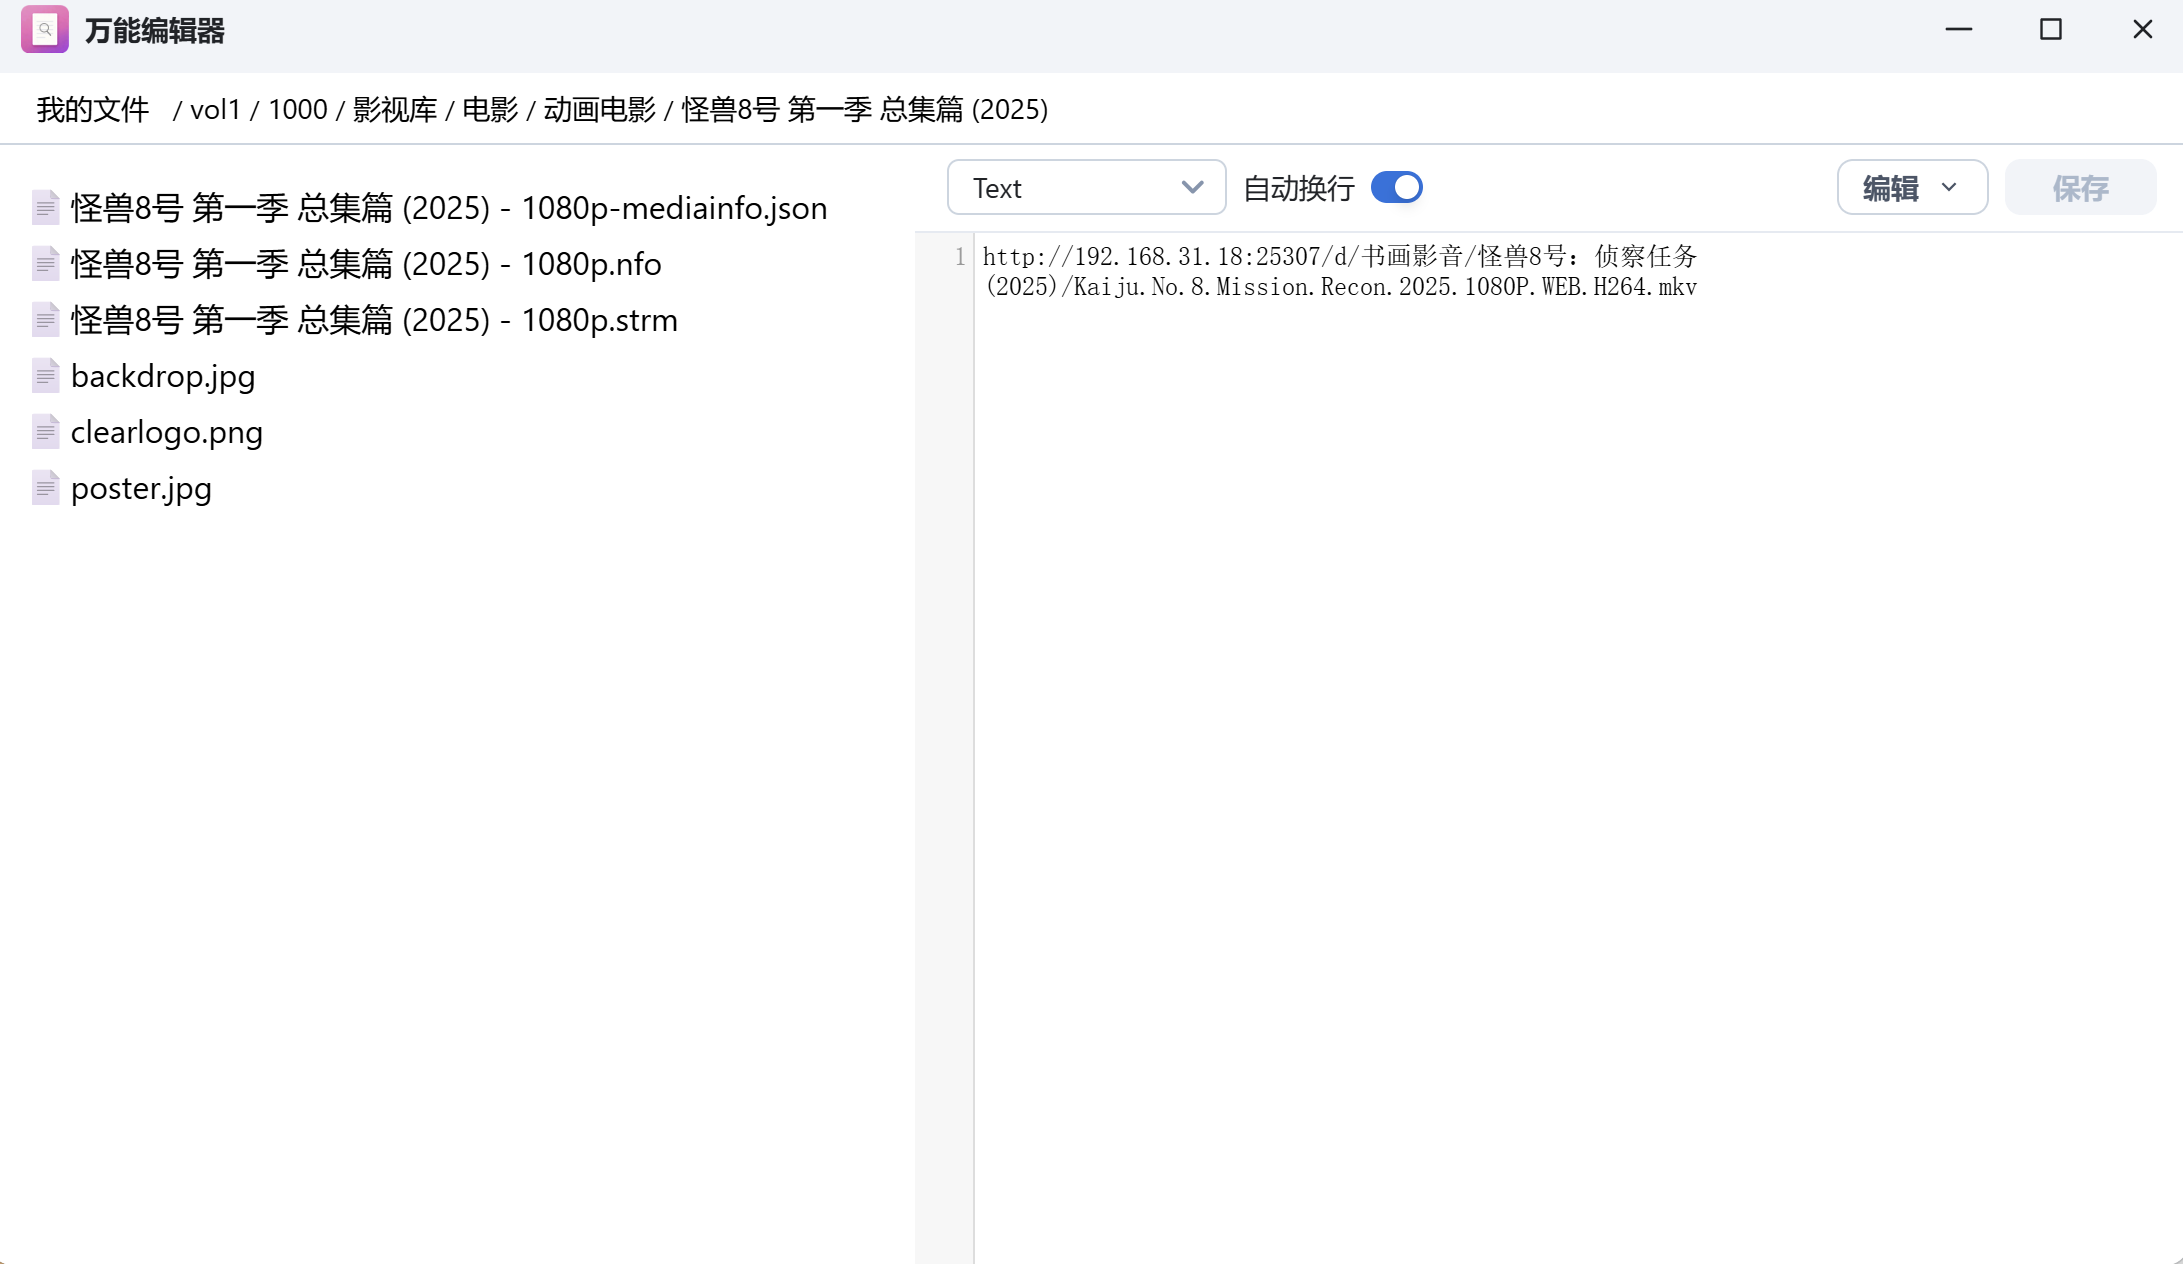
Task: Click 我的文件 to return to root
Action: click(x=91, y=109)
